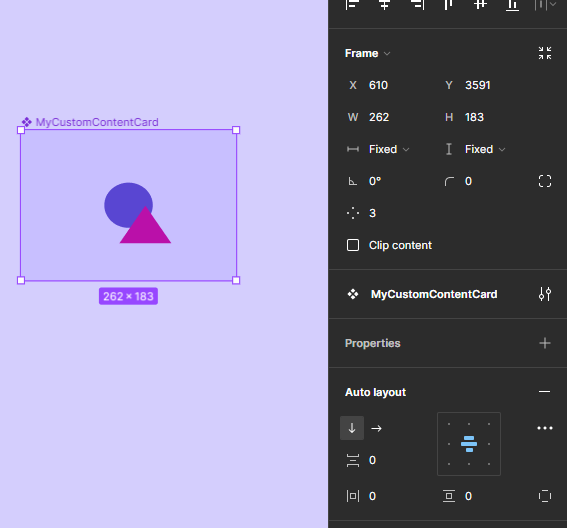
Task: Open independent corner radius settings
Action: [x=545, y=181]
